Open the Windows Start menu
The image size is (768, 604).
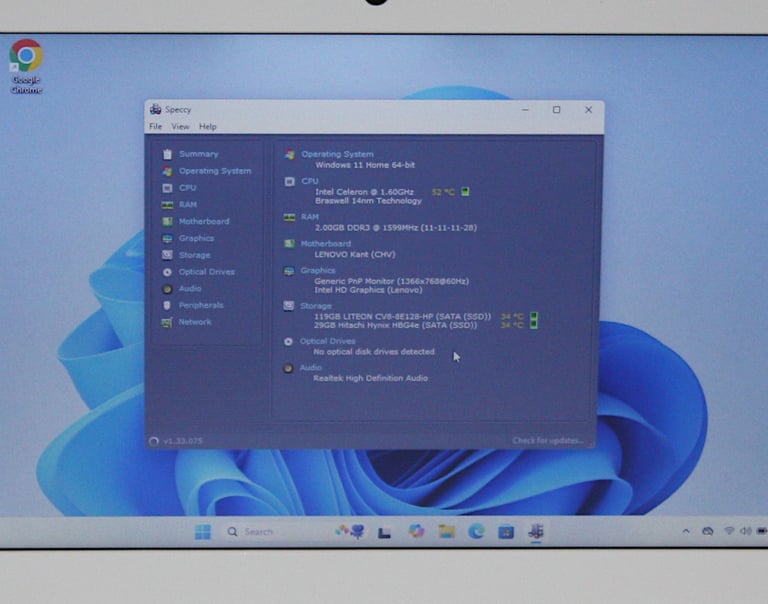coord(203,532)
